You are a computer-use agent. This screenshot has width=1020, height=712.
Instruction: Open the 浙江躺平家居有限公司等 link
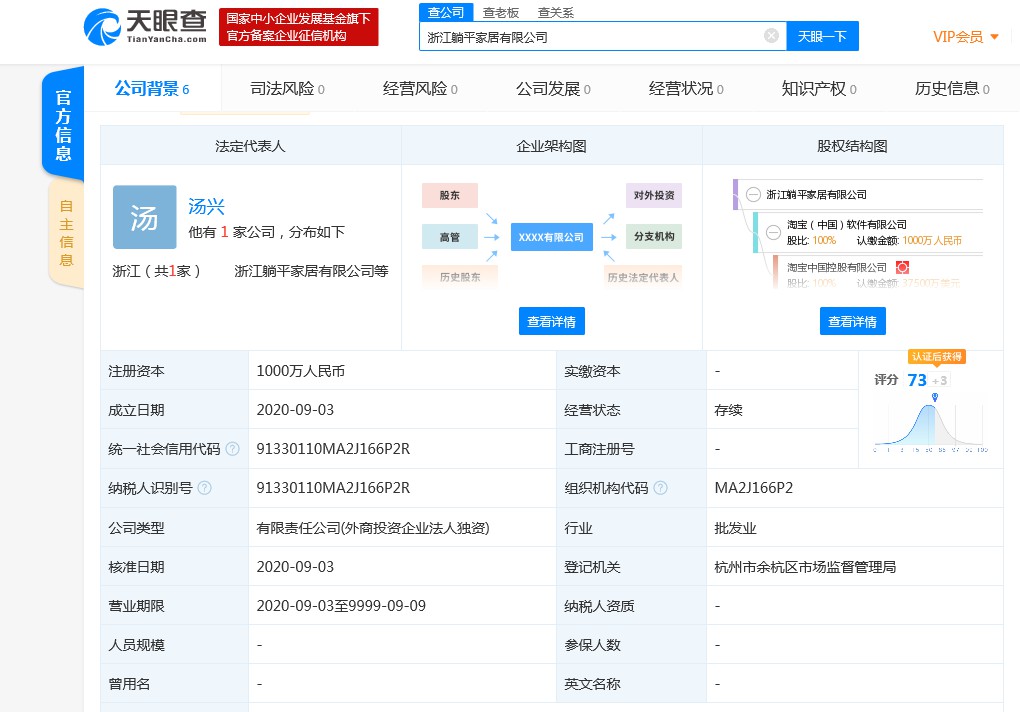[x=311, y=271]
